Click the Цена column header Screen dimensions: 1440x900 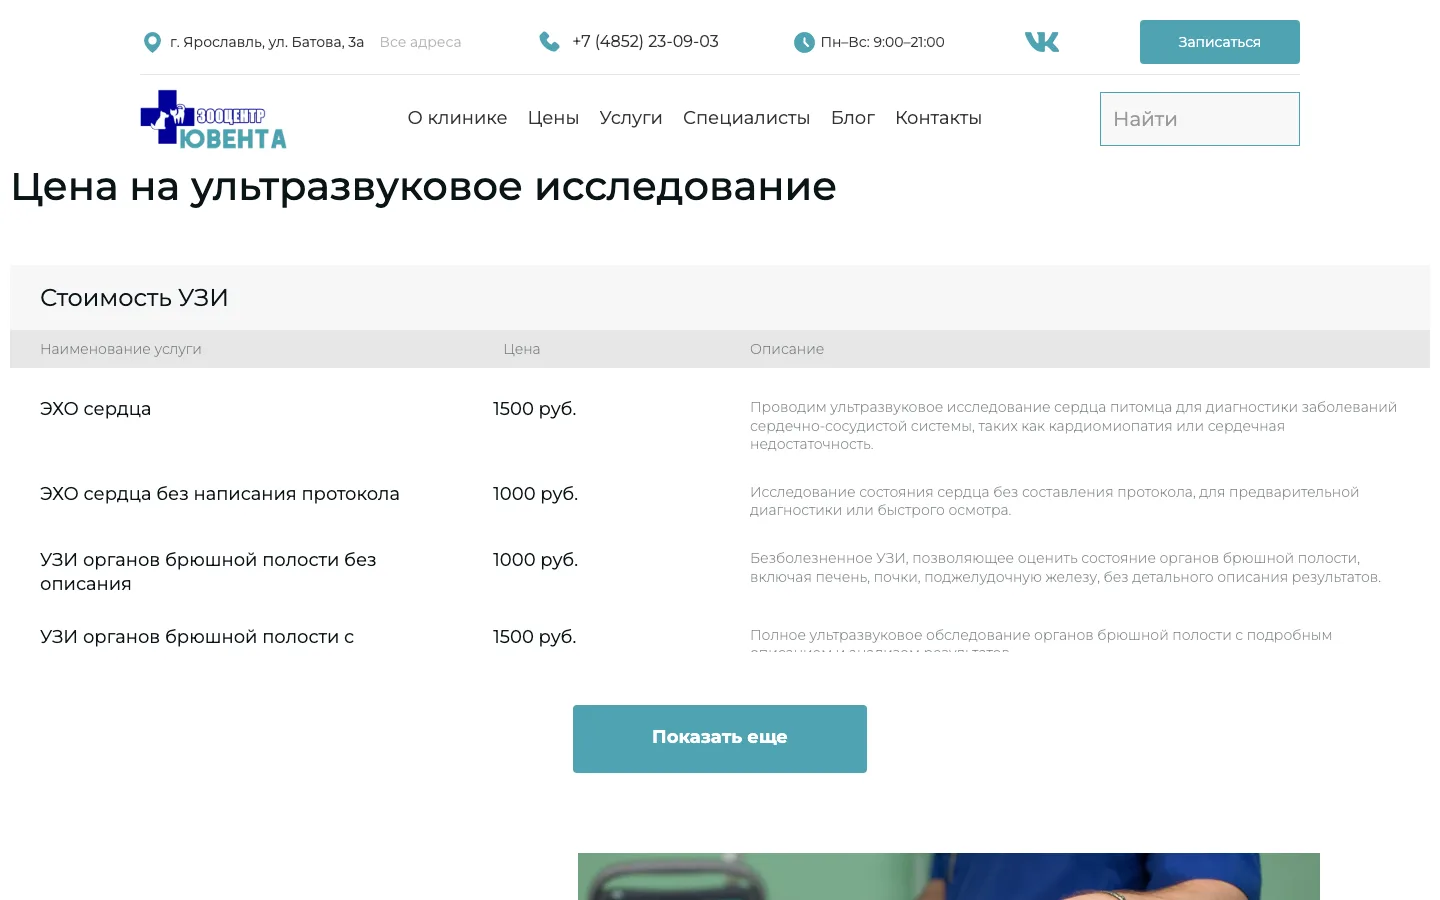pyautogui.click(x=522, y=349)
